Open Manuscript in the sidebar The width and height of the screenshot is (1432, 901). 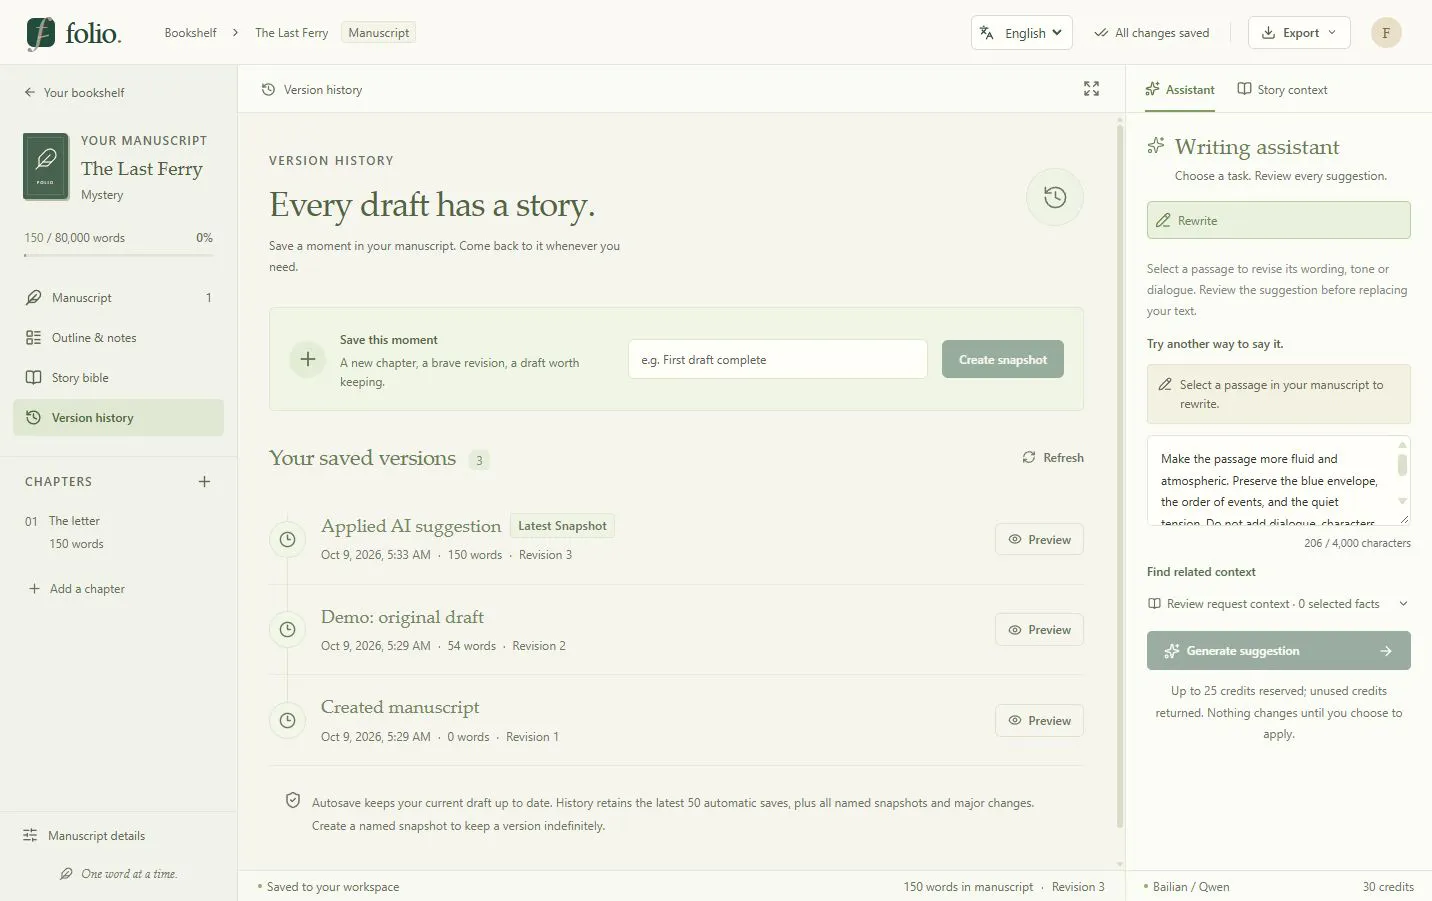118,298
